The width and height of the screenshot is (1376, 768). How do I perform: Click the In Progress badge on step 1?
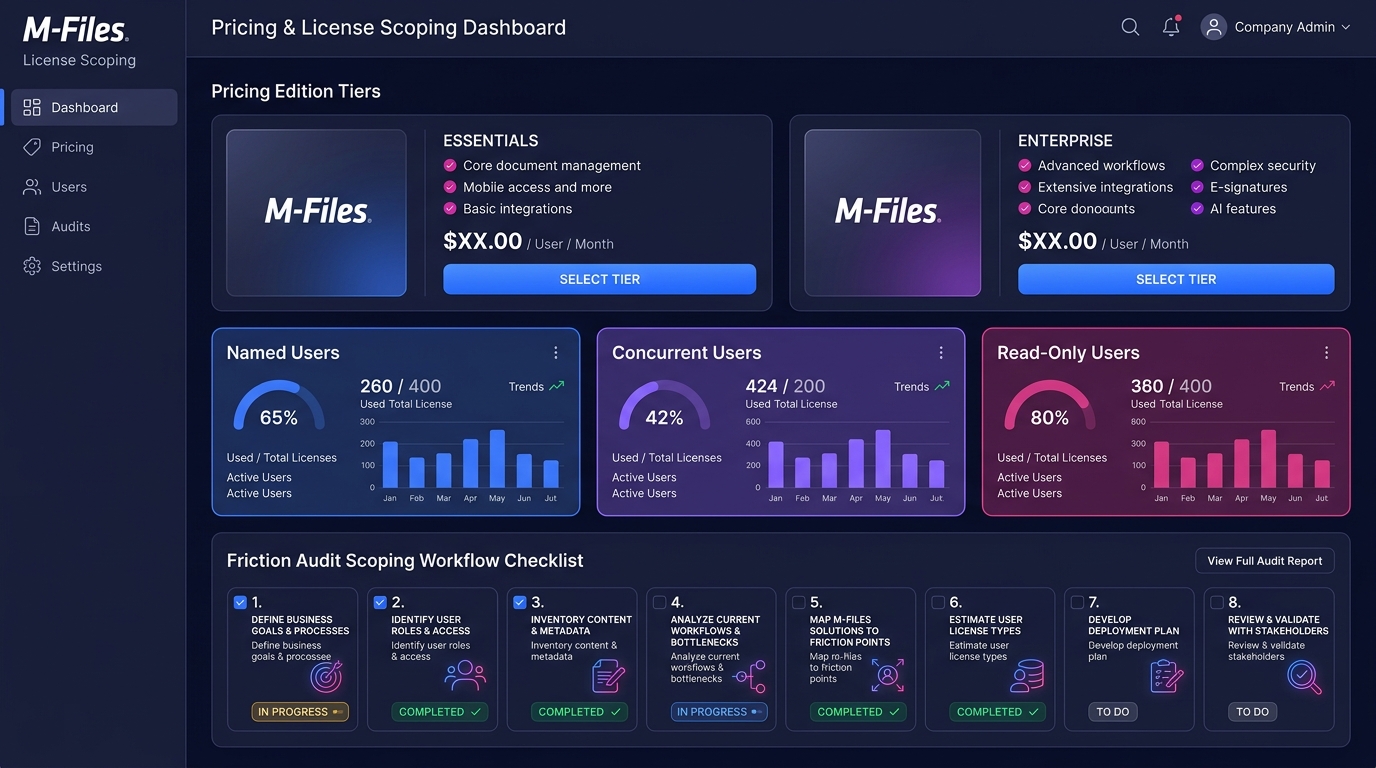pyautogui.click(x=300, y=712)
